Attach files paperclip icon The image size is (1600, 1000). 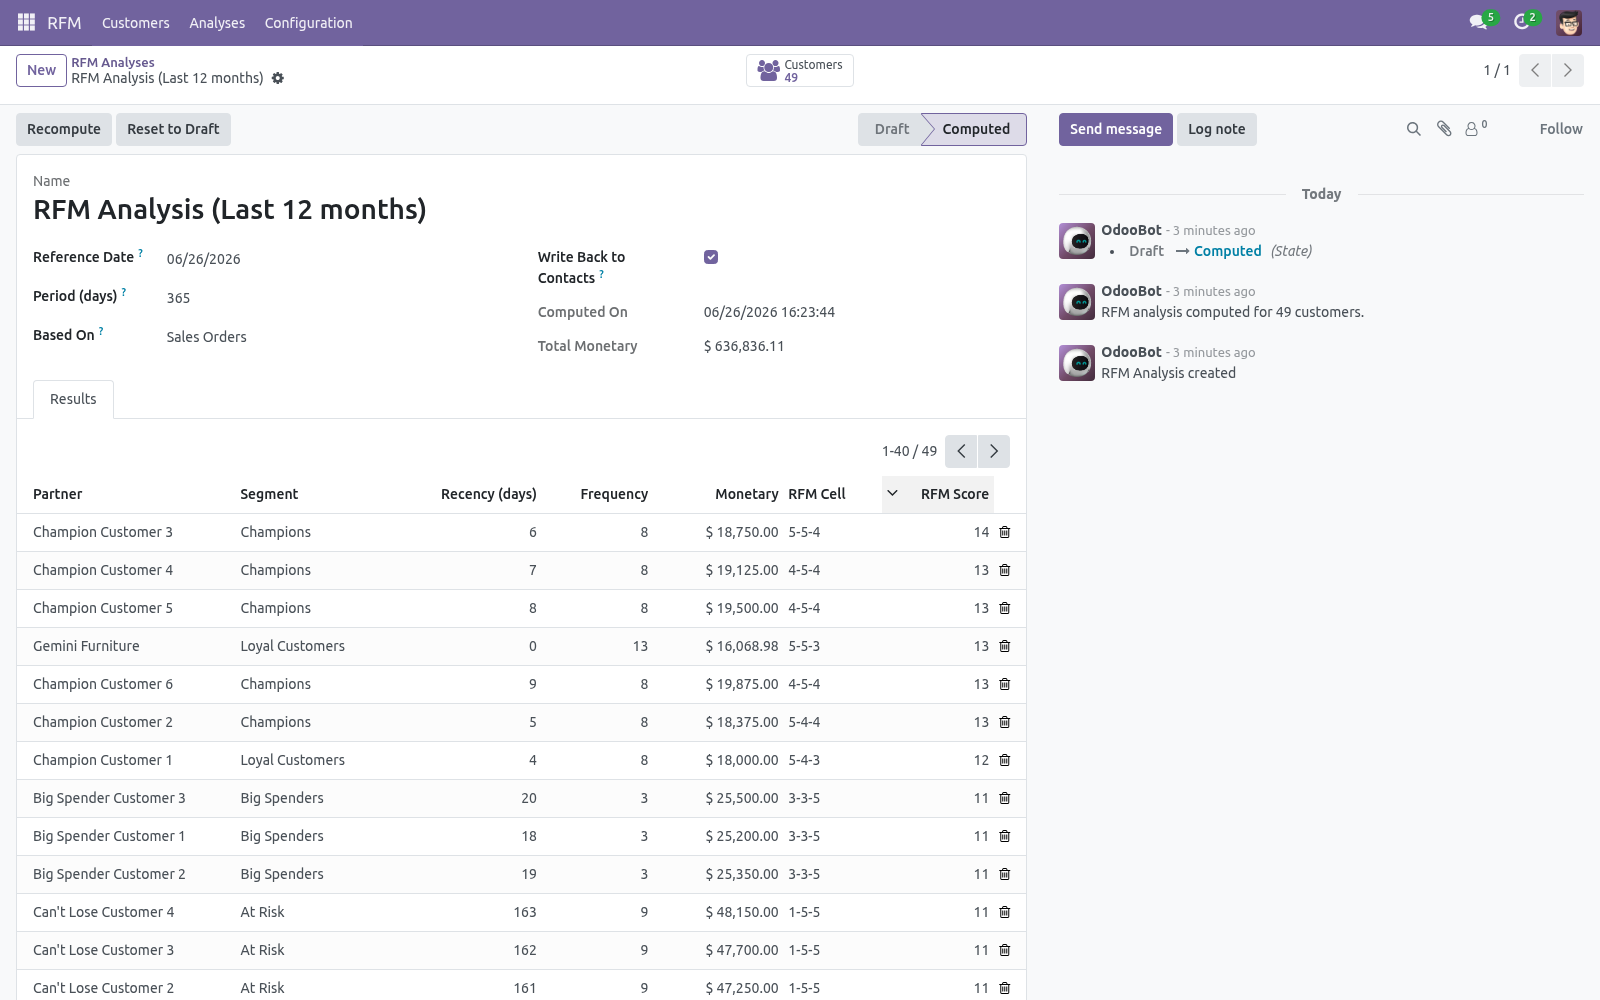coord(1444,129)
